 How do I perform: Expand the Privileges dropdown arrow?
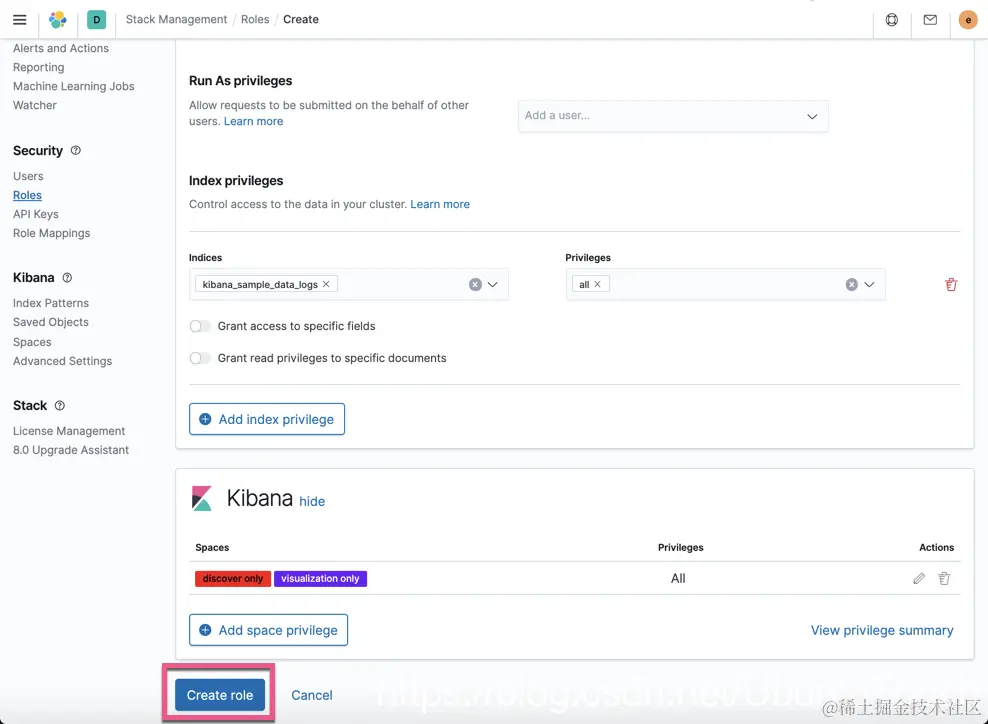click(x=870, y=285)
